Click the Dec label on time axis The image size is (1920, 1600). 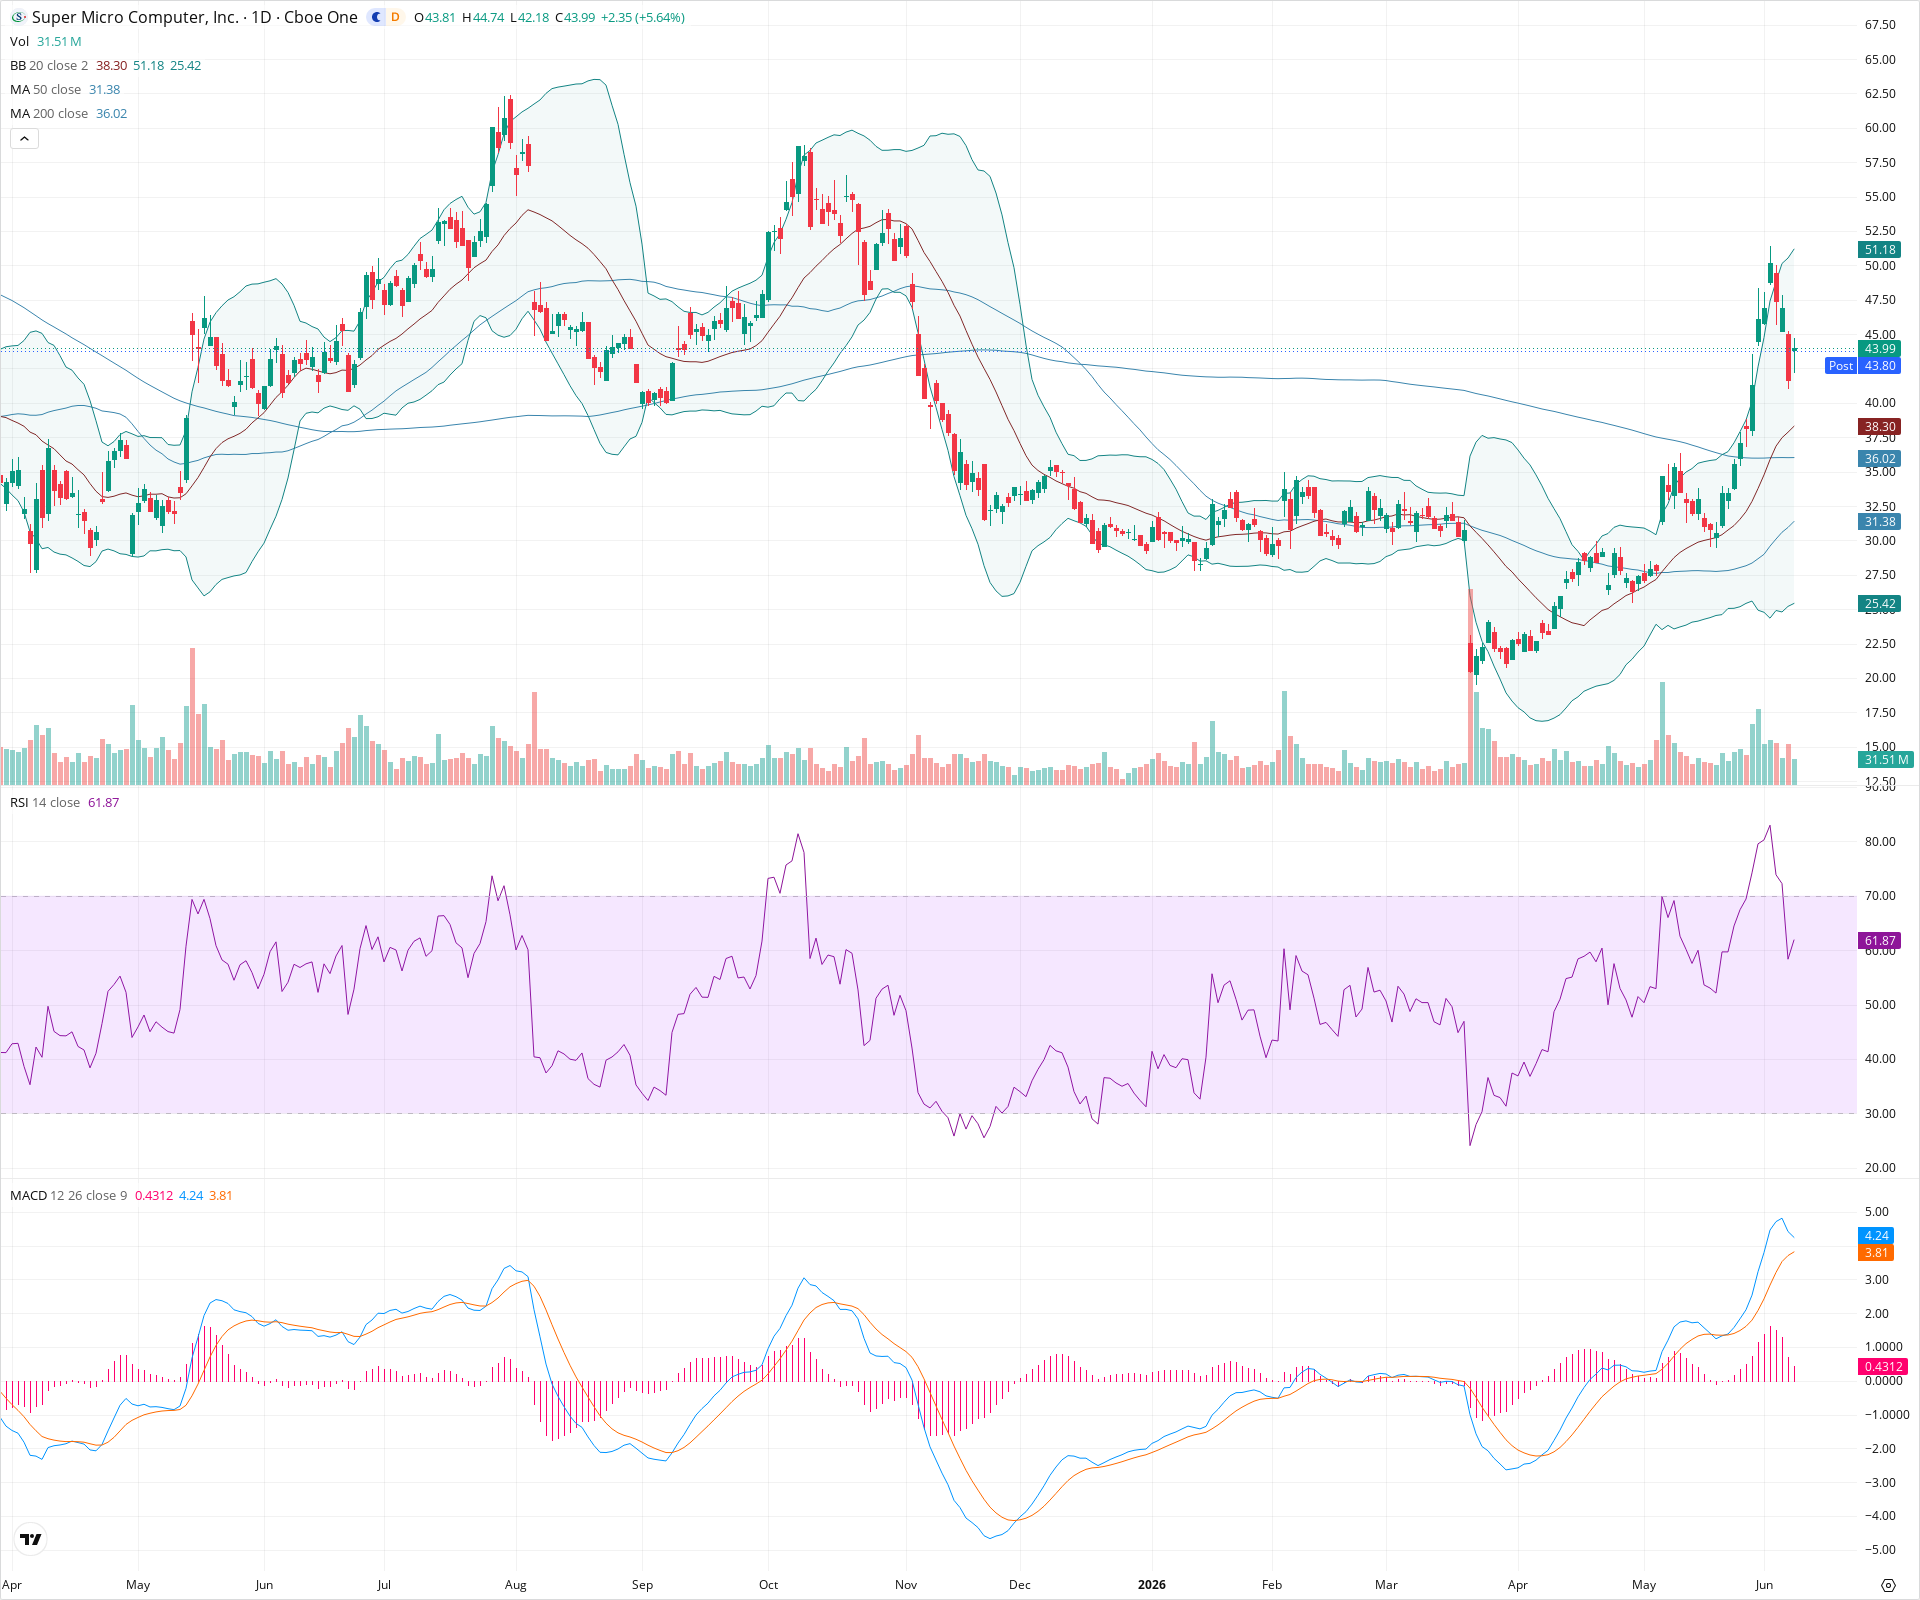click(1019, 1585)
